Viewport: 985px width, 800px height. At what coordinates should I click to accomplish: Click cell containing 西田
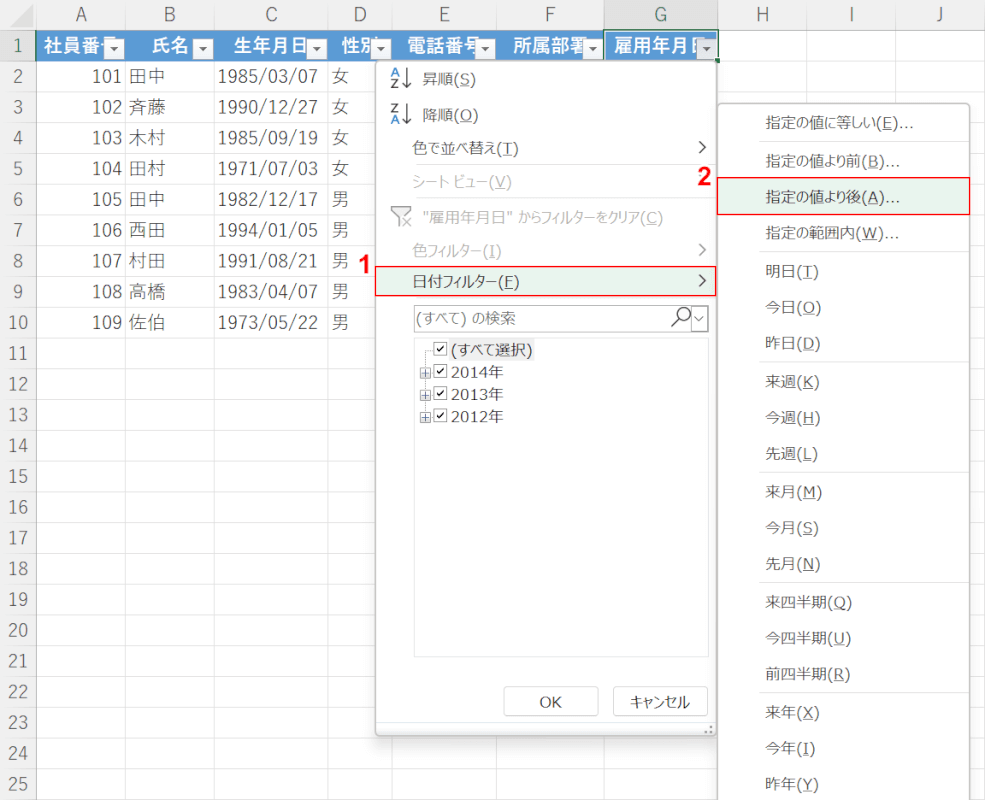[x=170, y=230]
